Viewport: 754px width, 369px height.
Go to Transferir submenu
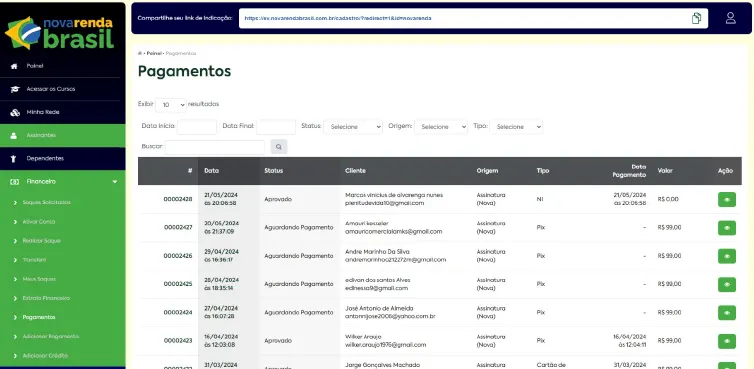pyautogui.click(x=35, y=260)
